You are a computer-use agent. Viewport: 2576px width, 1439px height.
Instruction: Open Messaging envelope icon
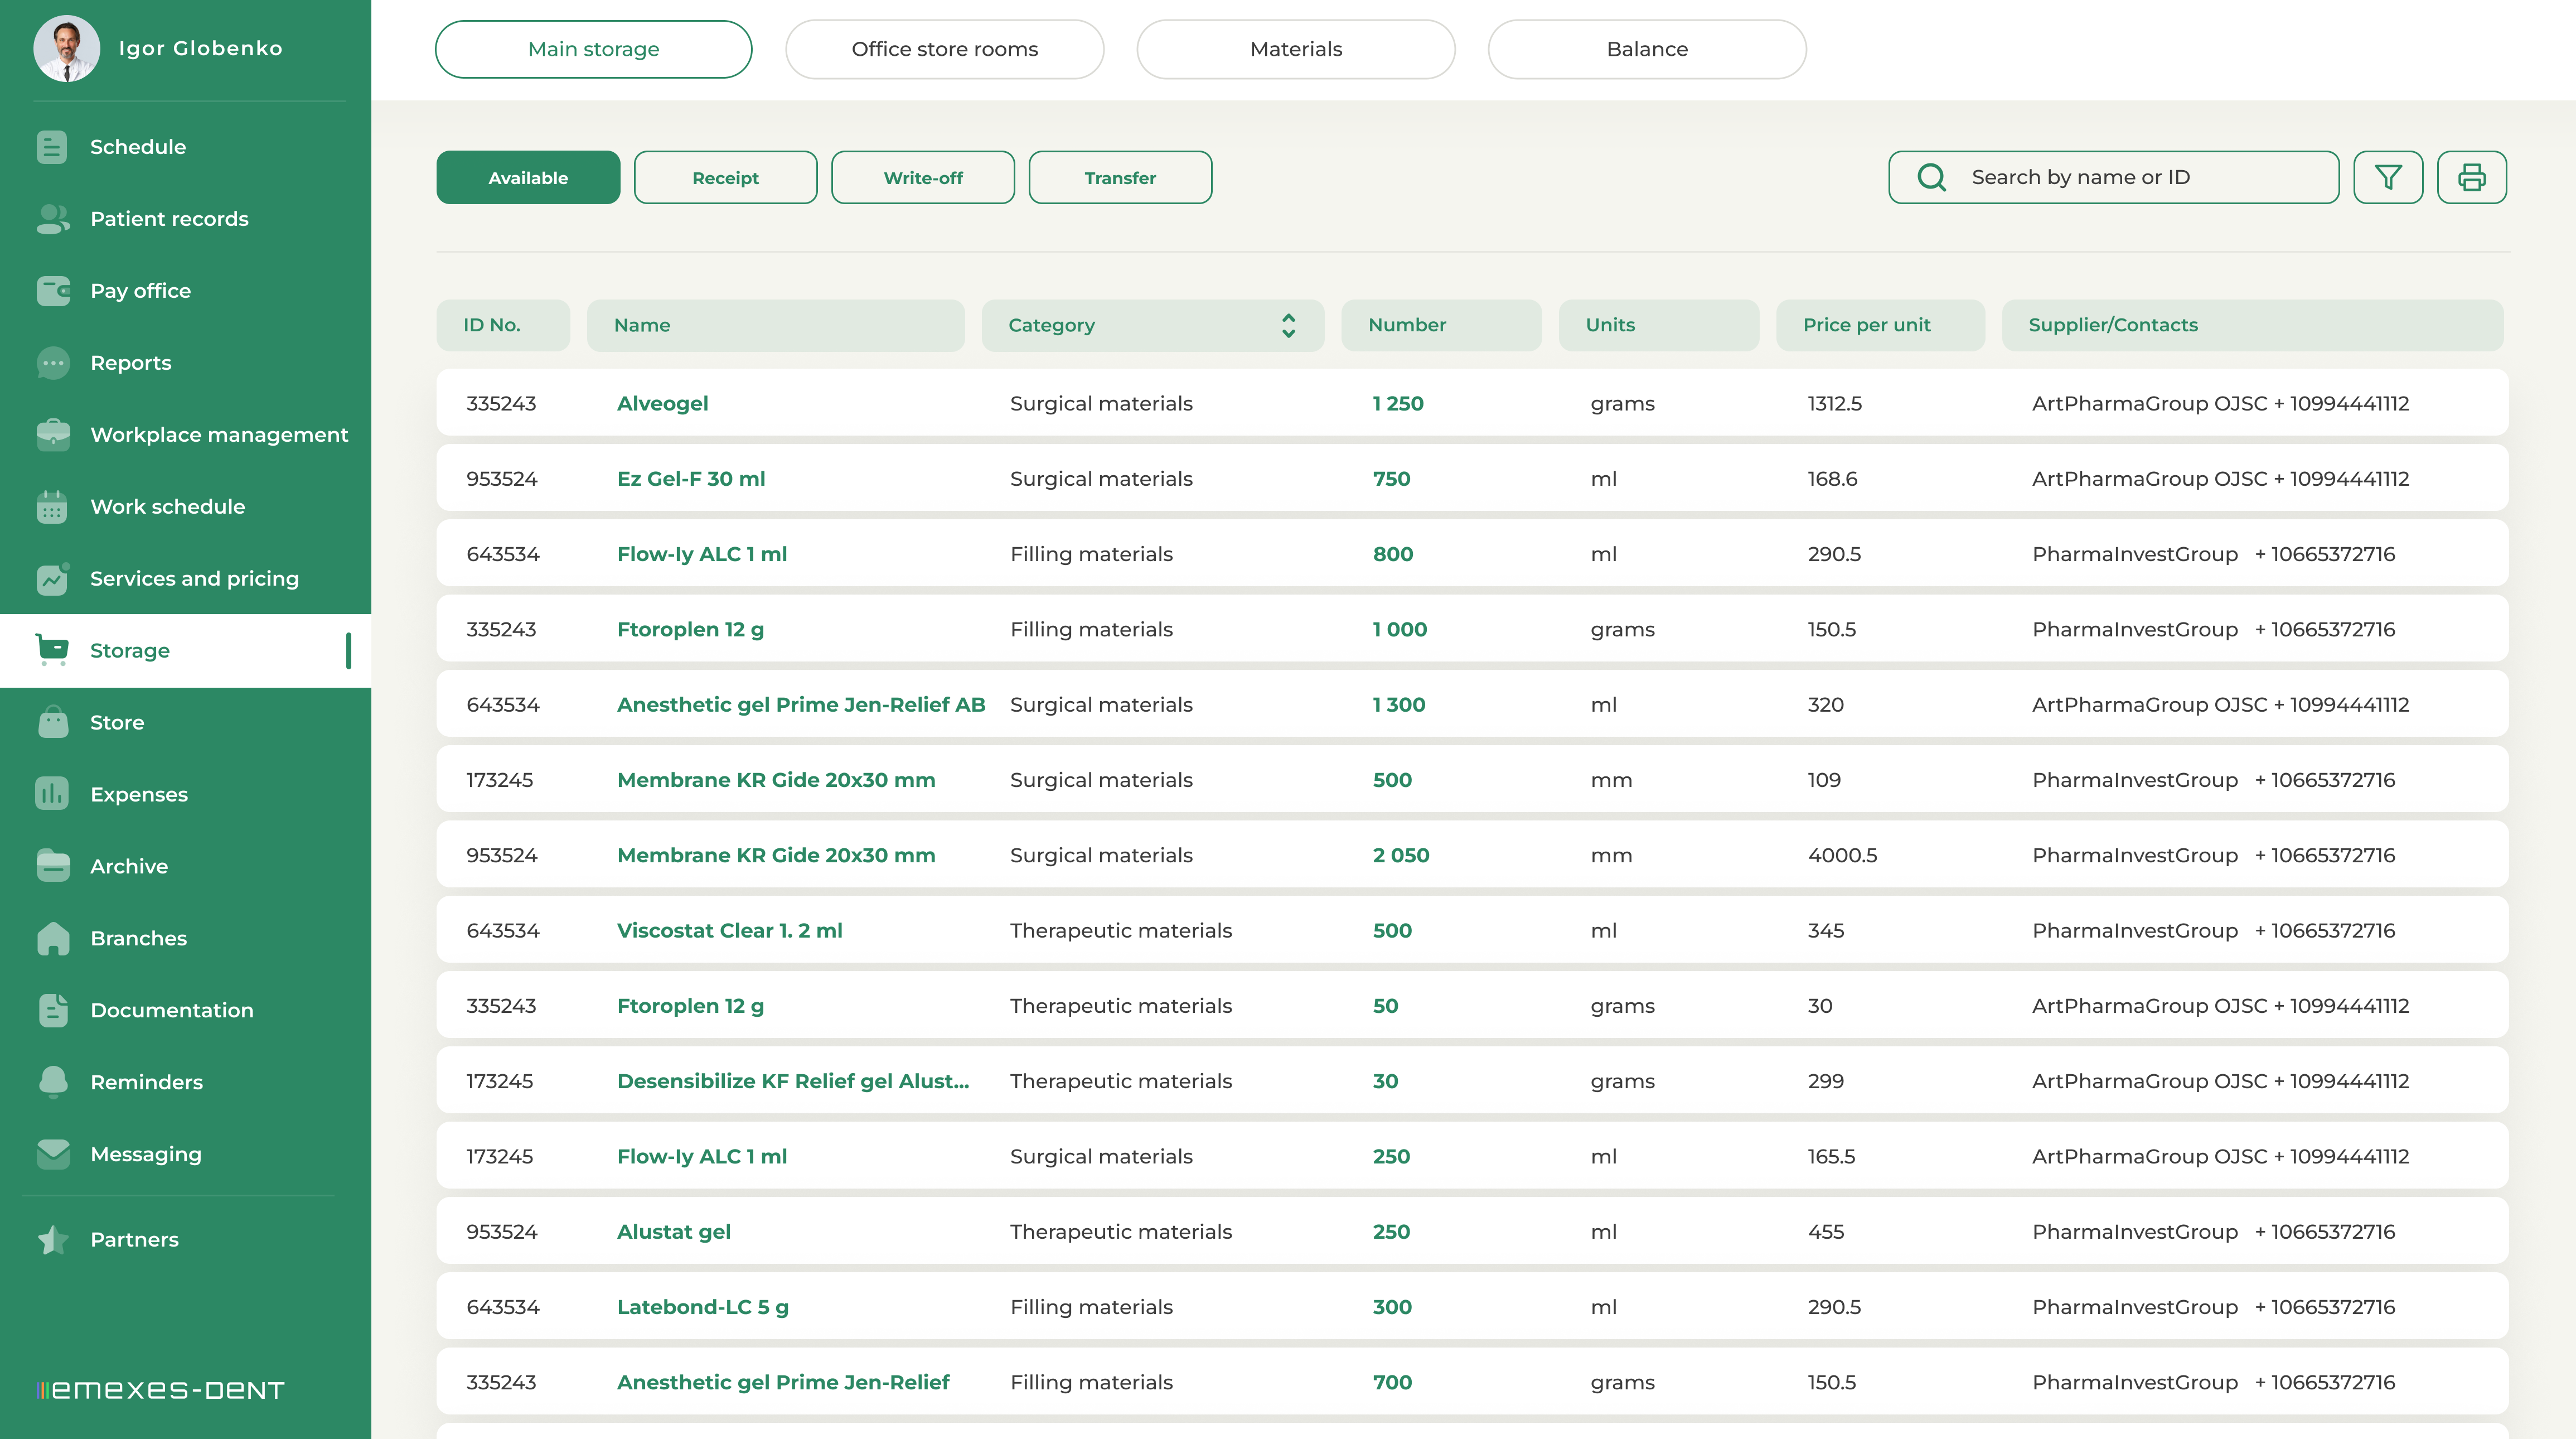click(52, 1154)
